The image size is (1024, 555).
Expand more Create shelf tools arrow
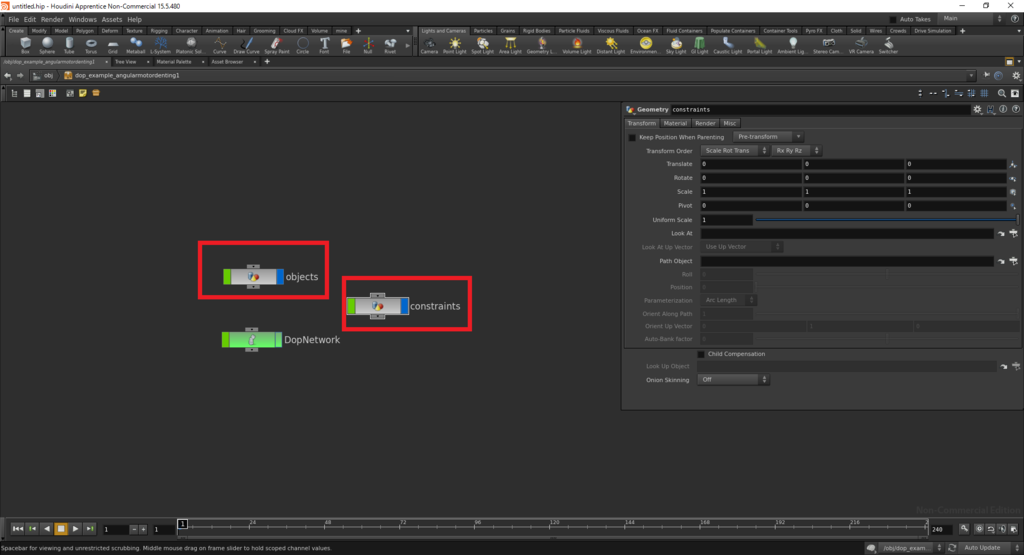point(408,46)
